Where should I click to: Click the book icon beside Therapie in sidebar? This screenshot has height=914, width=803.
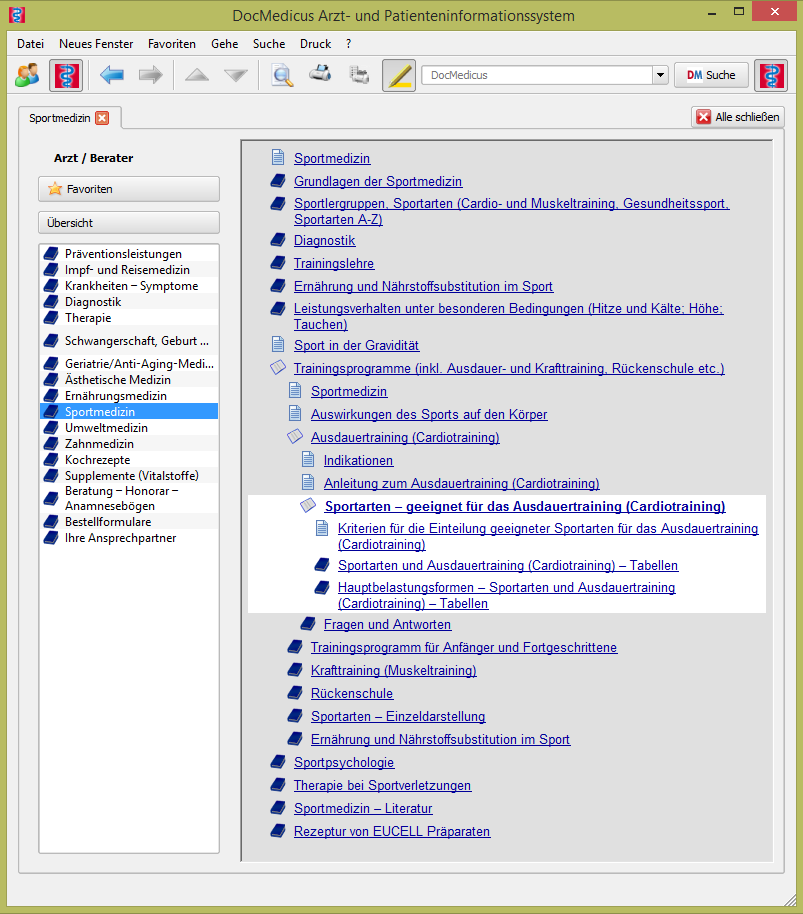(x=51, y=318)
